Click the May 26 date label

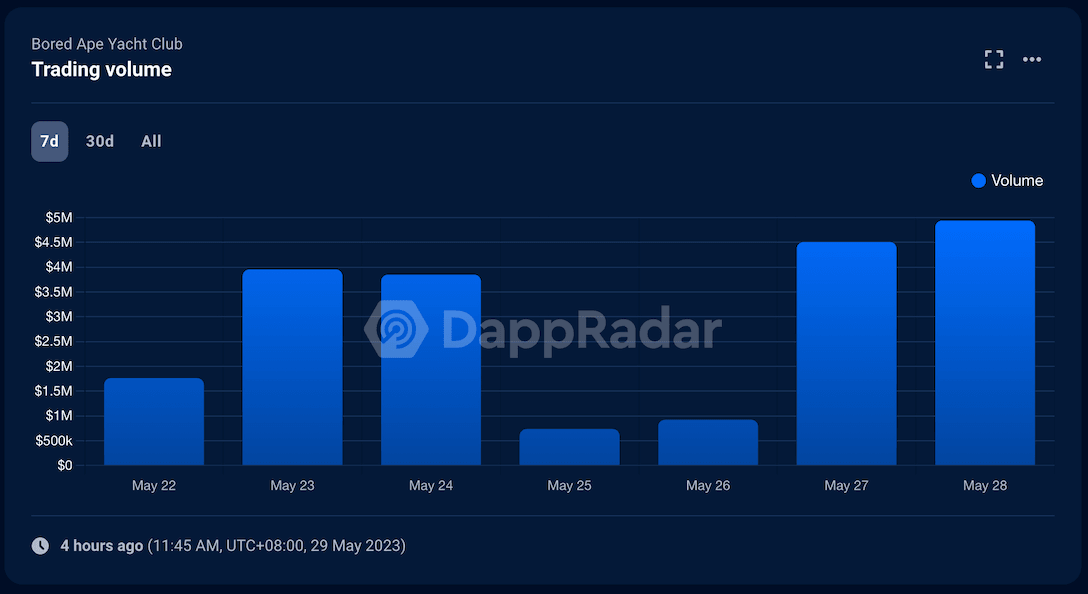[x=708, y=486]
